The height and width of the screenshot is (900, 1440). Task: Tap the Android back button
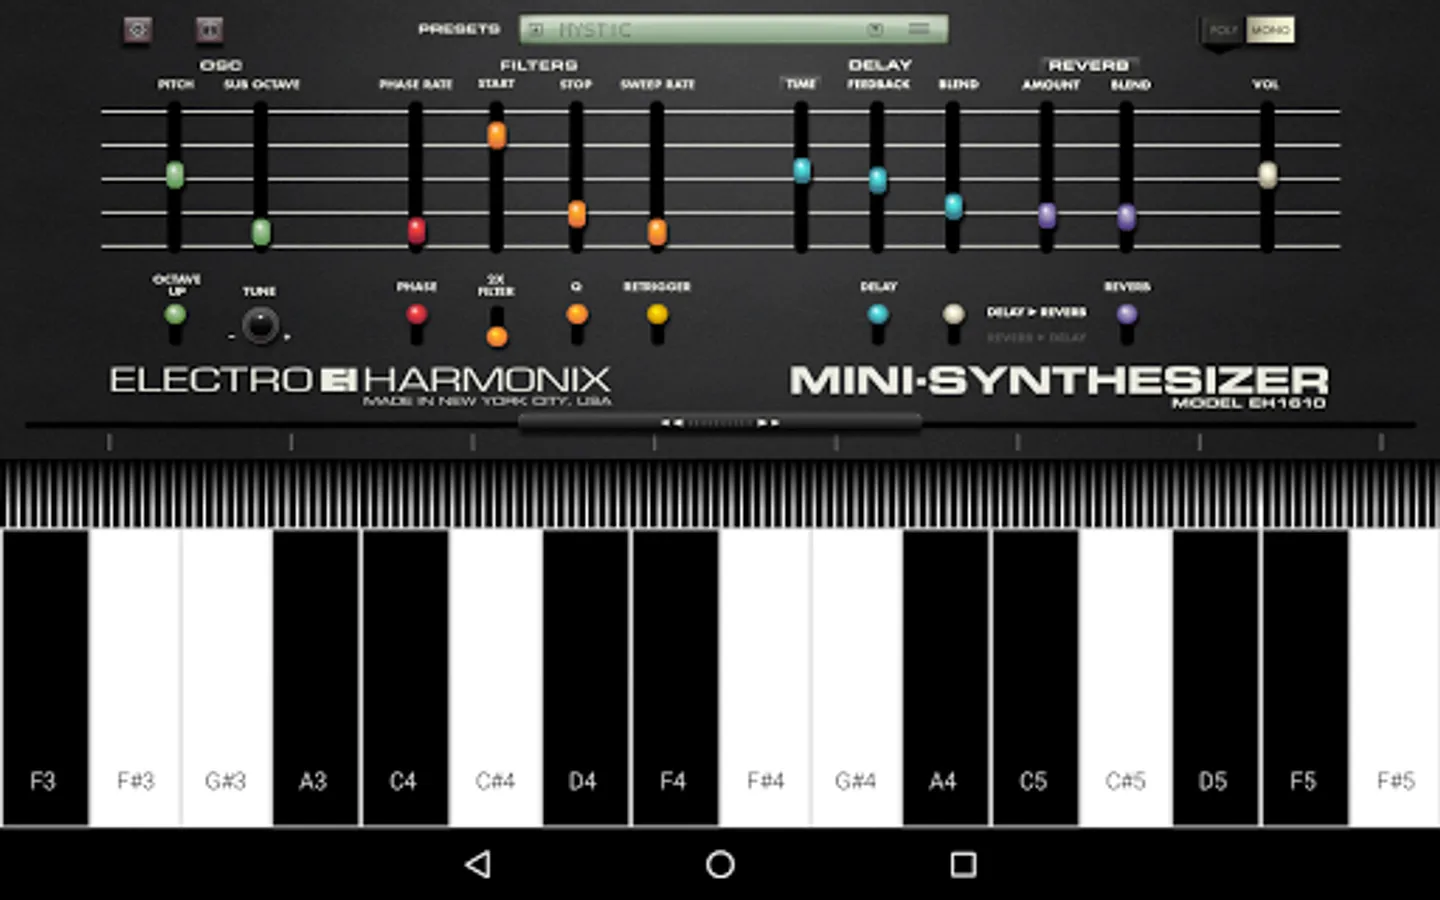[x=479, y=864]
